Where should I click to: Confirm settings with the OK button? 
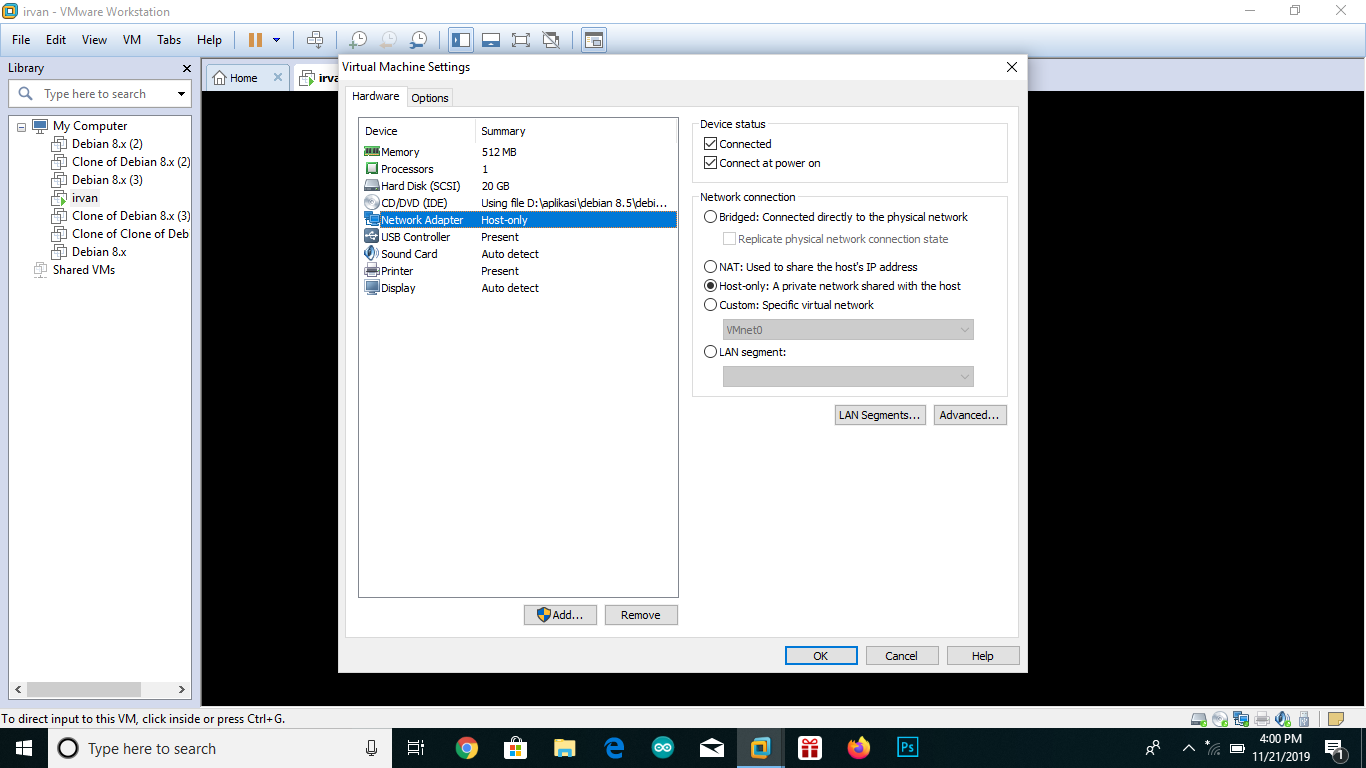pyautogui.click(x=821, y=656)
